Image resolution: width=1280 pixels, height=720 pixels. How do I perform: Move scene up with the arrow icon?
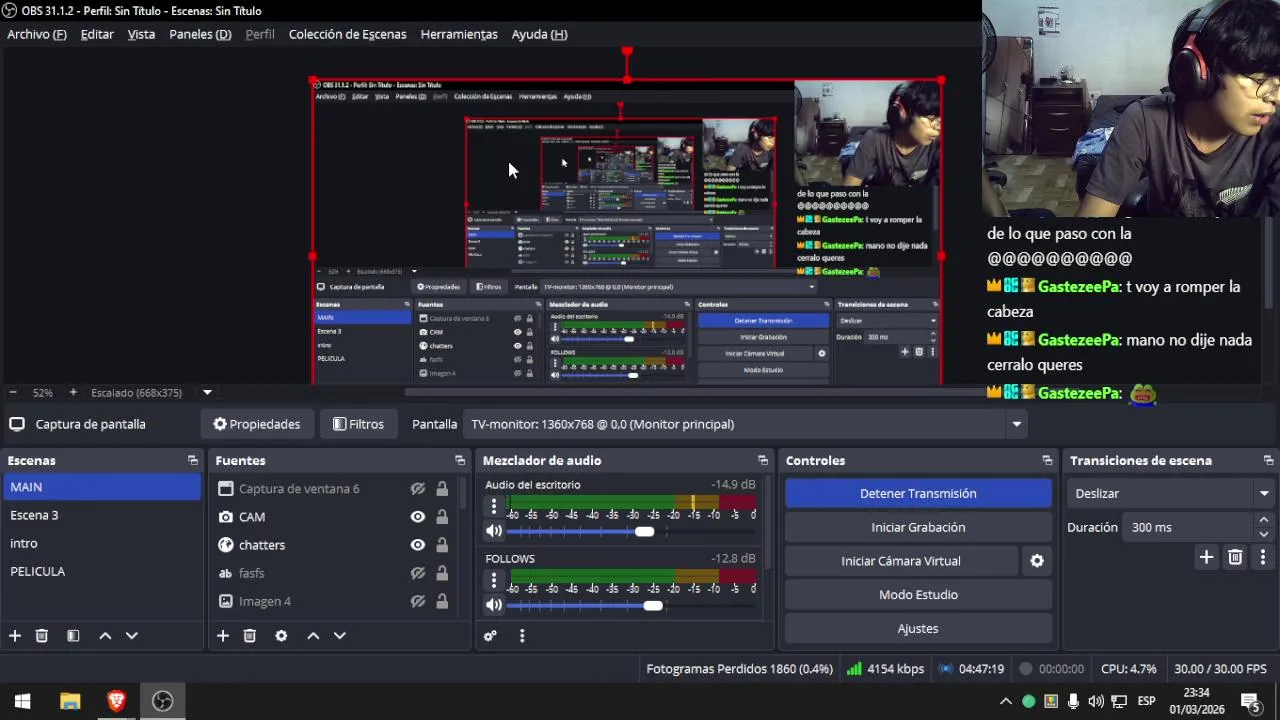tap(105, 636)
